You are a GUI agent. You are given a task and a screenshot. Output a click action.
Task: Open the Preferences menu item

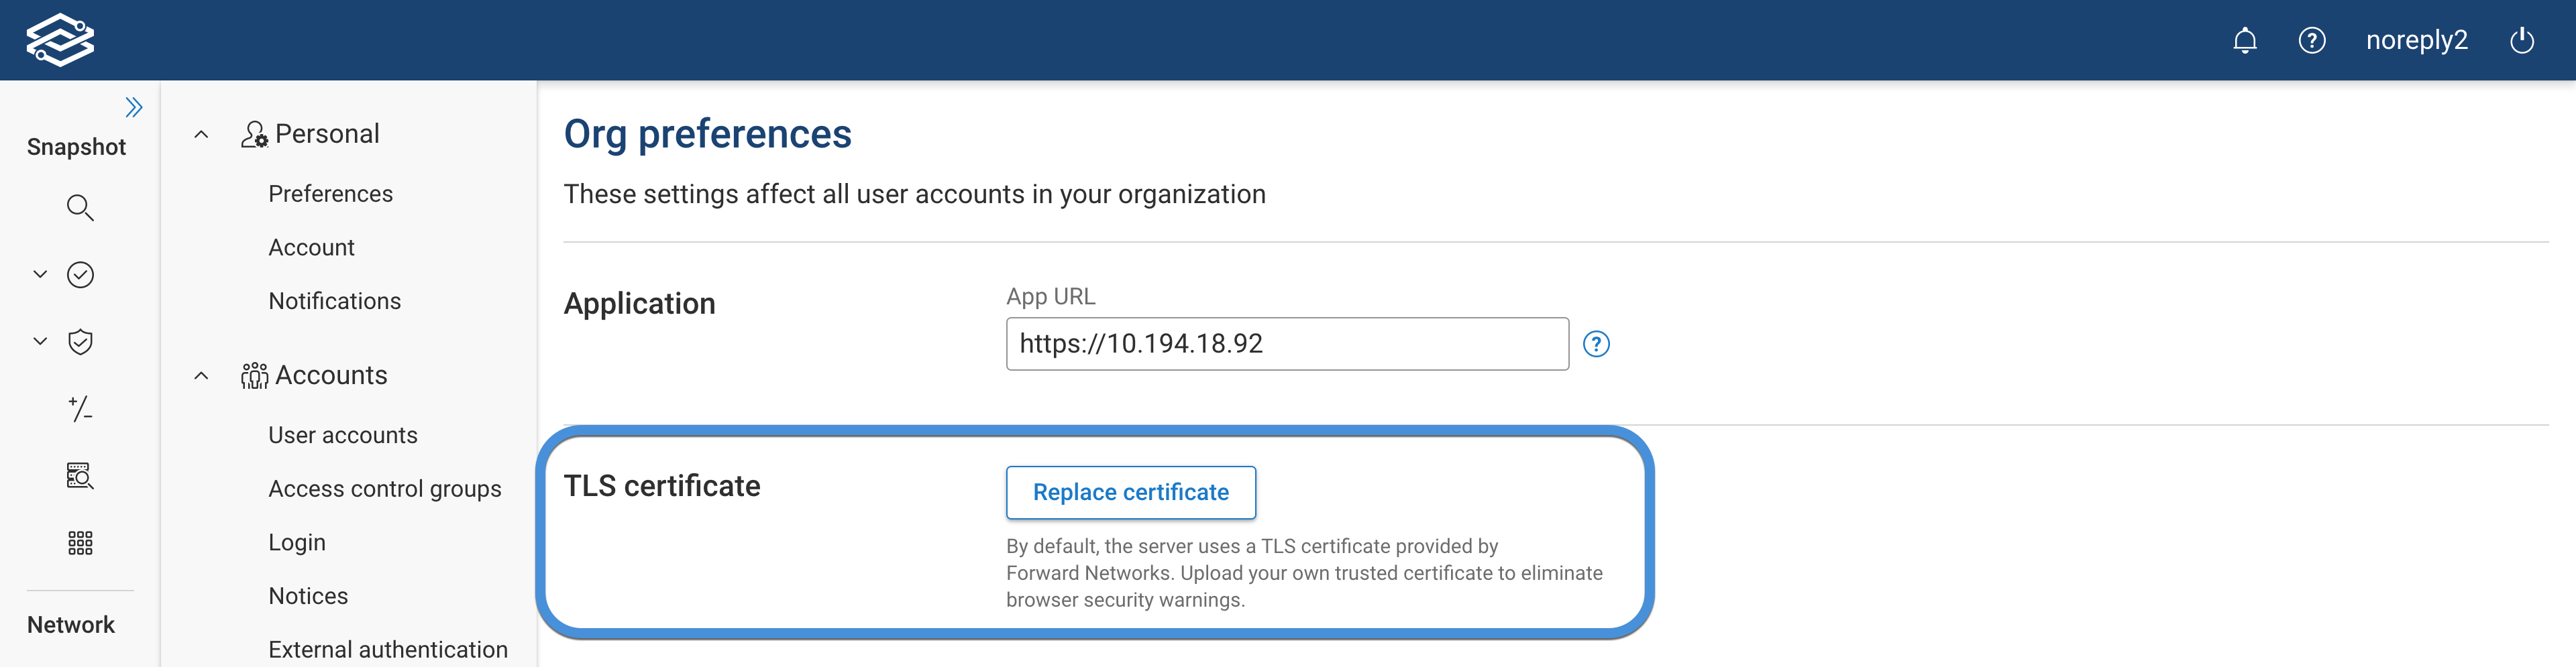(330, 193)
